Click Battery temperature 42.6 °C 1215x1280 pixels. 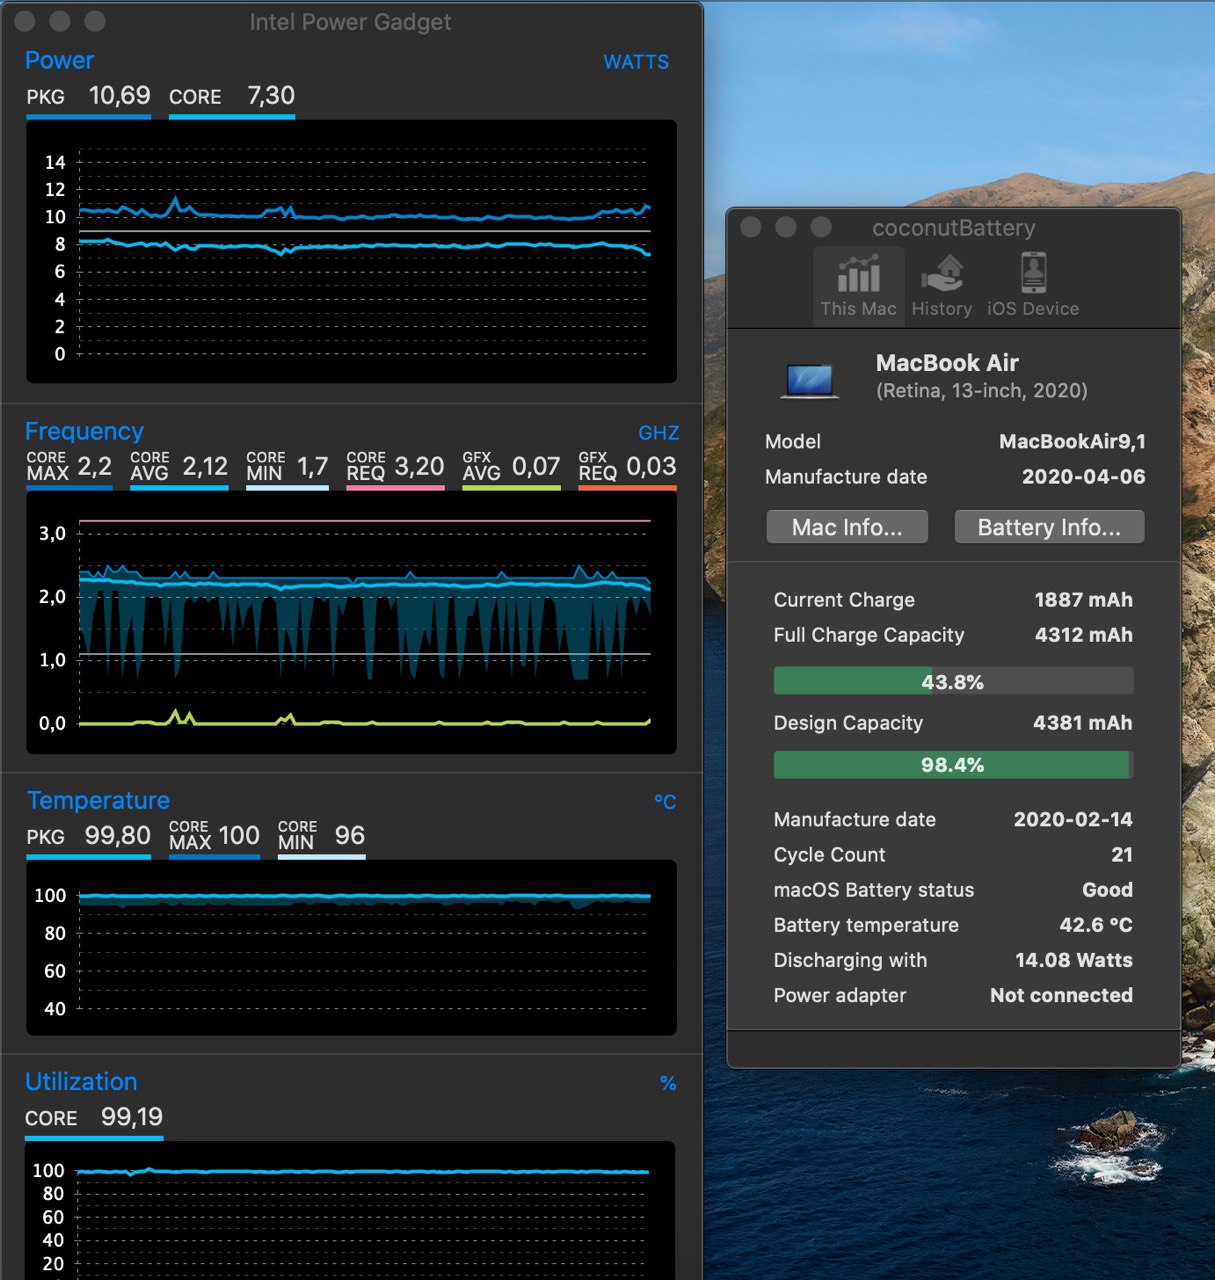pos(1096,925)
